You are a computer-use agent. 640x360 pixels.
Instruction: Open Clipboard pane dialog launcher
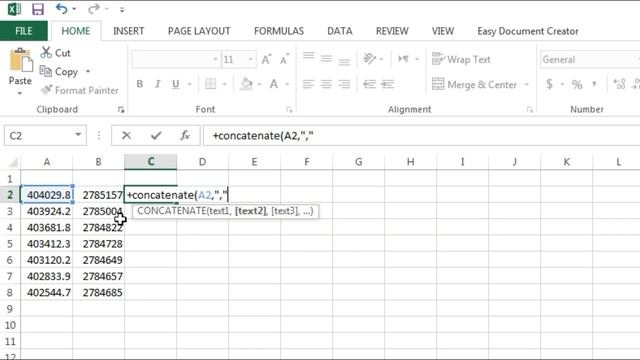coord(121,109)
